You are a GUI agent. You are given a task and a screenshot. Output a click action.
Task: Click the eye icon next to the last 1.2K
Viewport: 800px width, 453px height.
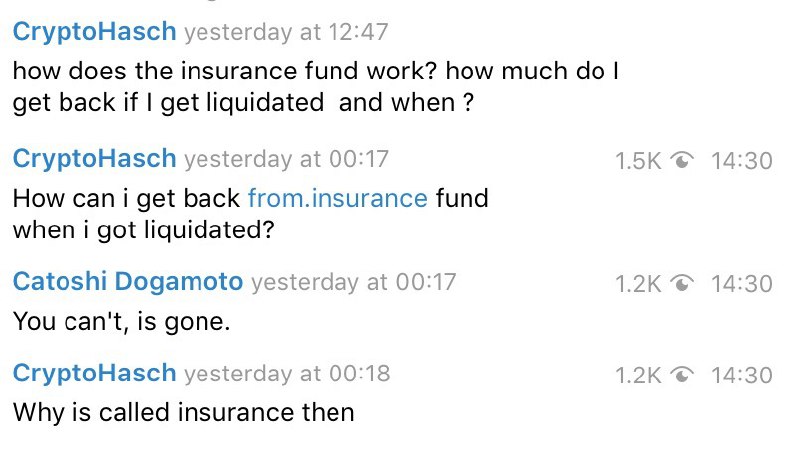pyautogui.click(x=682, y=375)
